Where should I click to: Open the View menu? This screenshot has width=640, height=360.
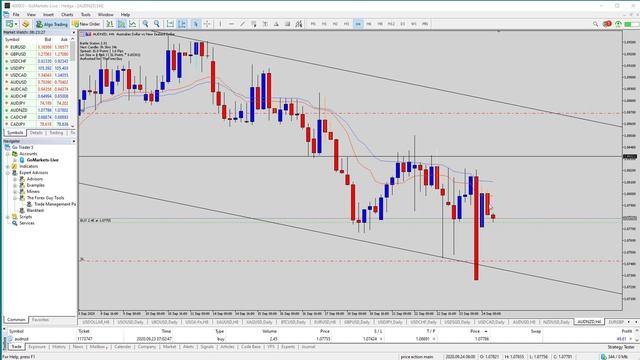[31, 15]
